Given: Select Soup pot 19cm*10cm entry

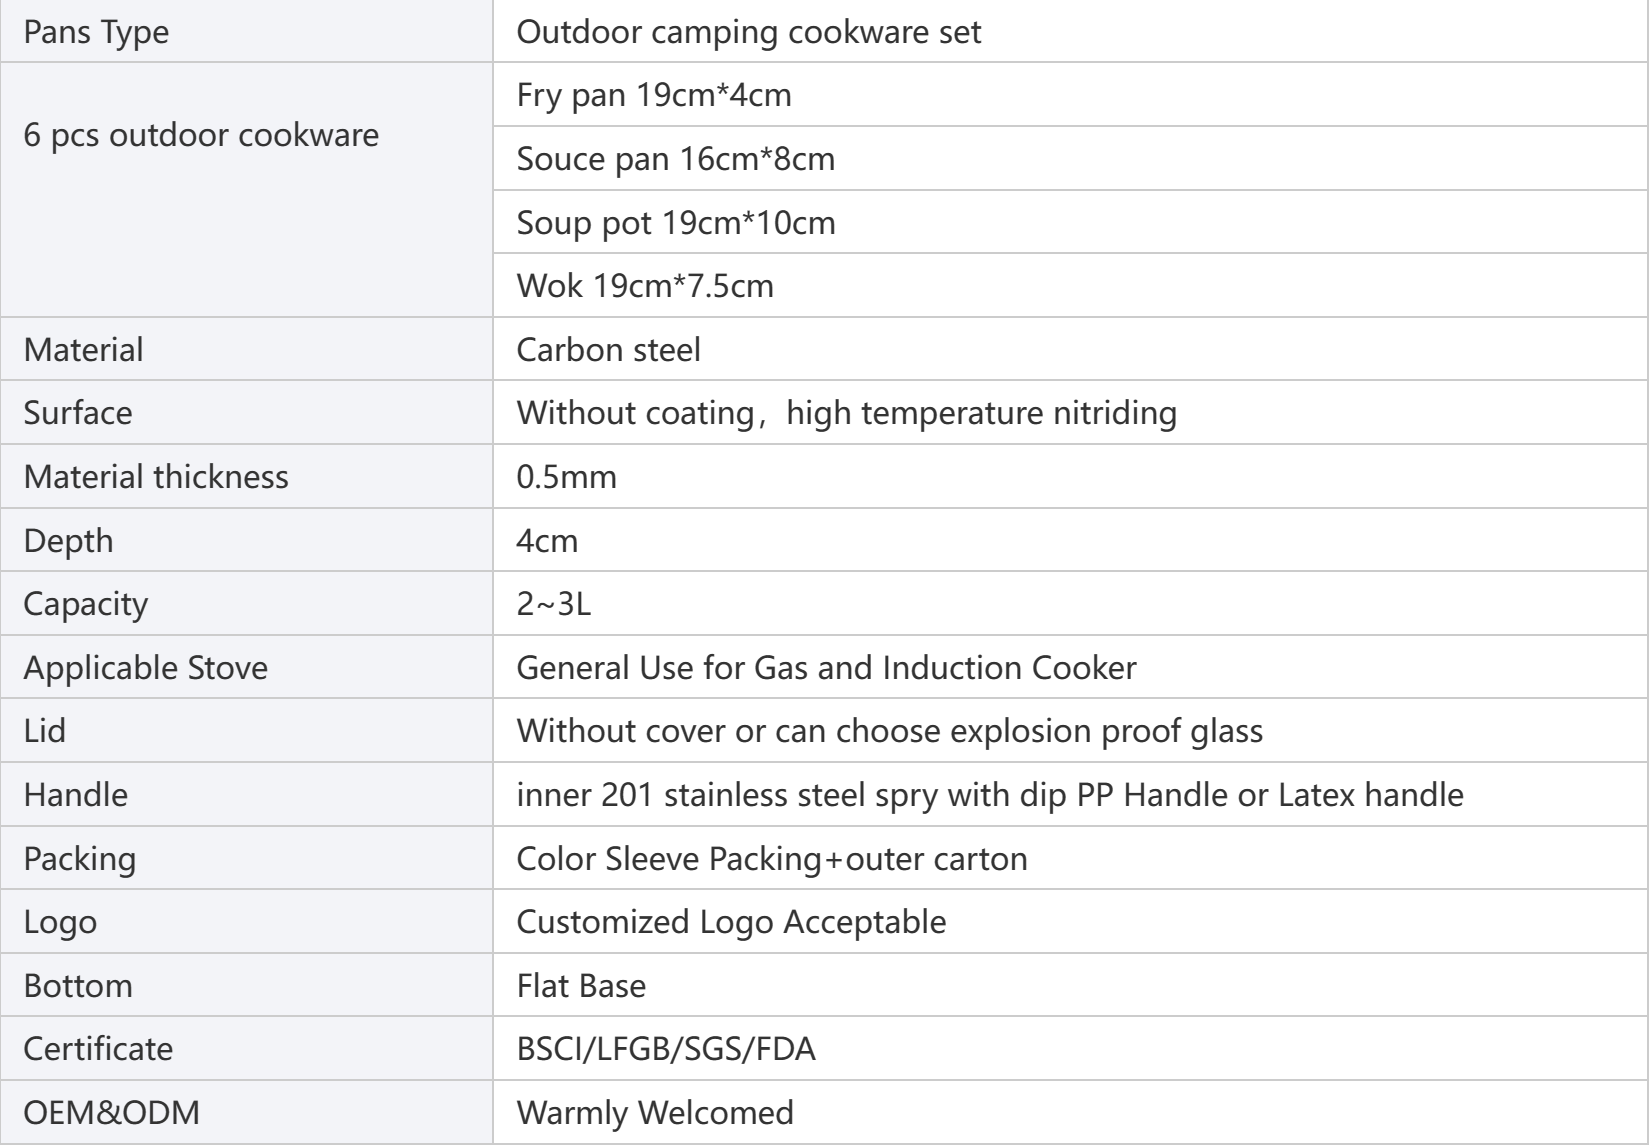Looking at the screenshot, I should [x=675, y=223].
